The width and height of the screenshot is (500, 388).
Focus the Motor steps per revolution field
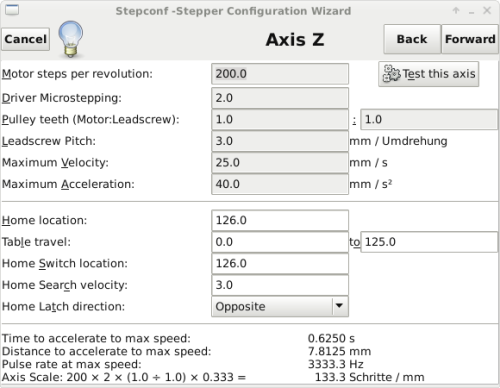280,74
